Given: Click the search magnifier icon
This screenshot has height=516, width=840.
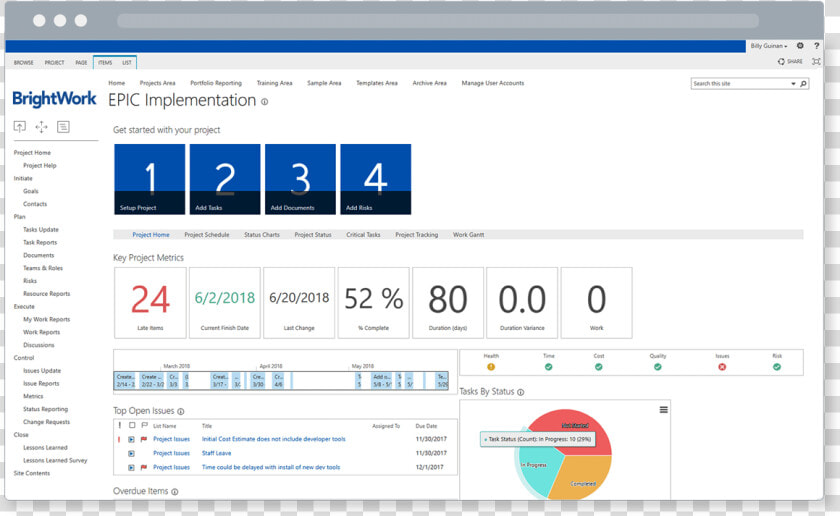Looking at the screenshot, I should [803, 84].
